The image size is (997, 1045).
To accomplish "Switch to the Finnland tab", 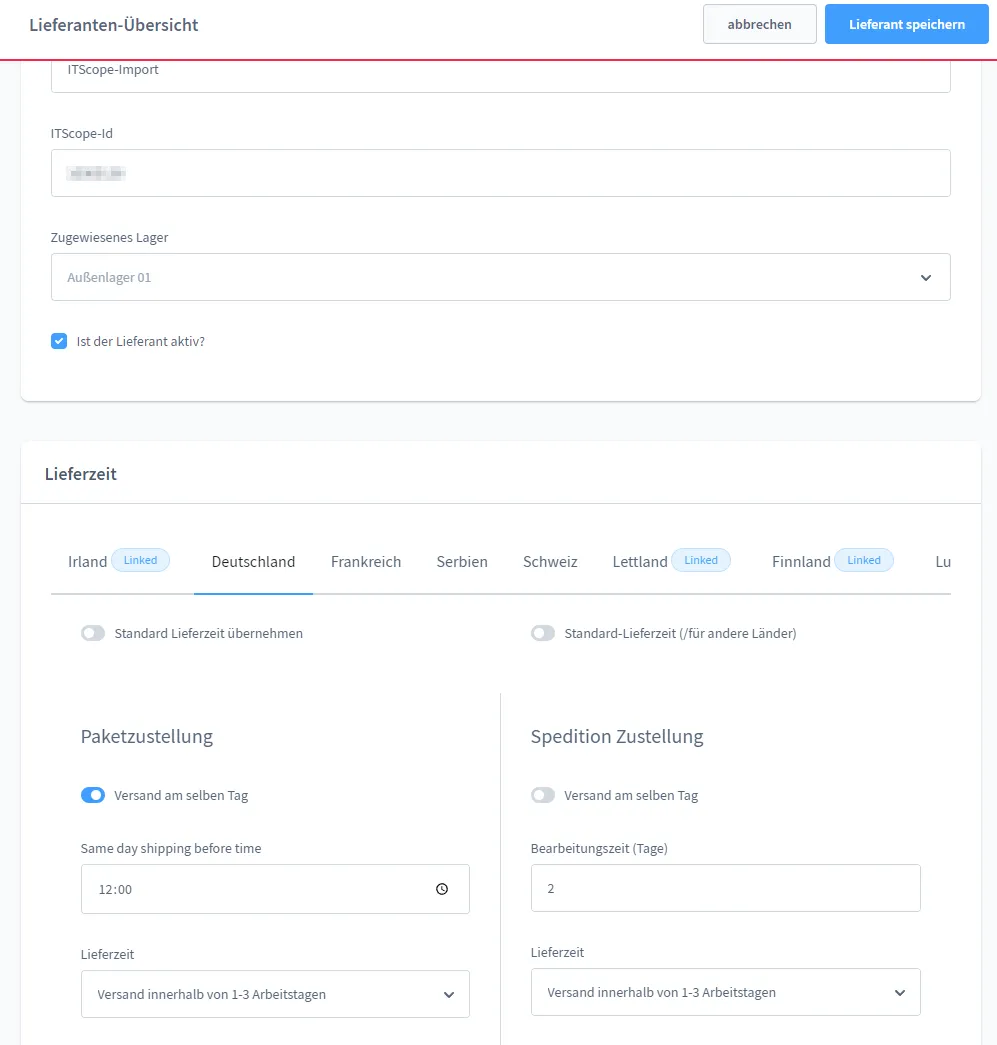I will 801,562.
